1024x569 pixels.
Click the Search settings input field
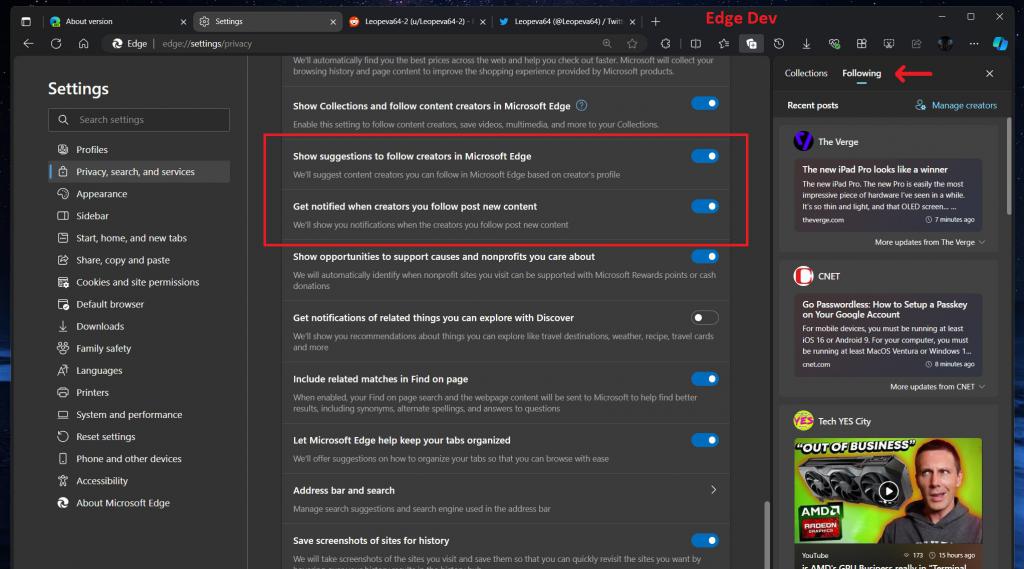[139, 120]
